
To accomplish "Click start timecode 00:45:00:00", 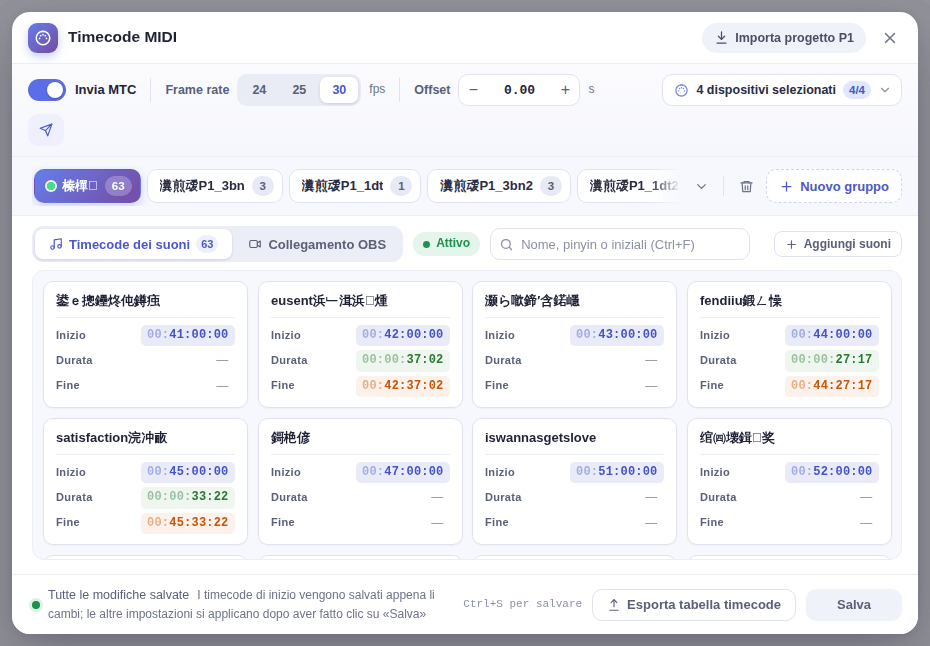I will 187,472.
